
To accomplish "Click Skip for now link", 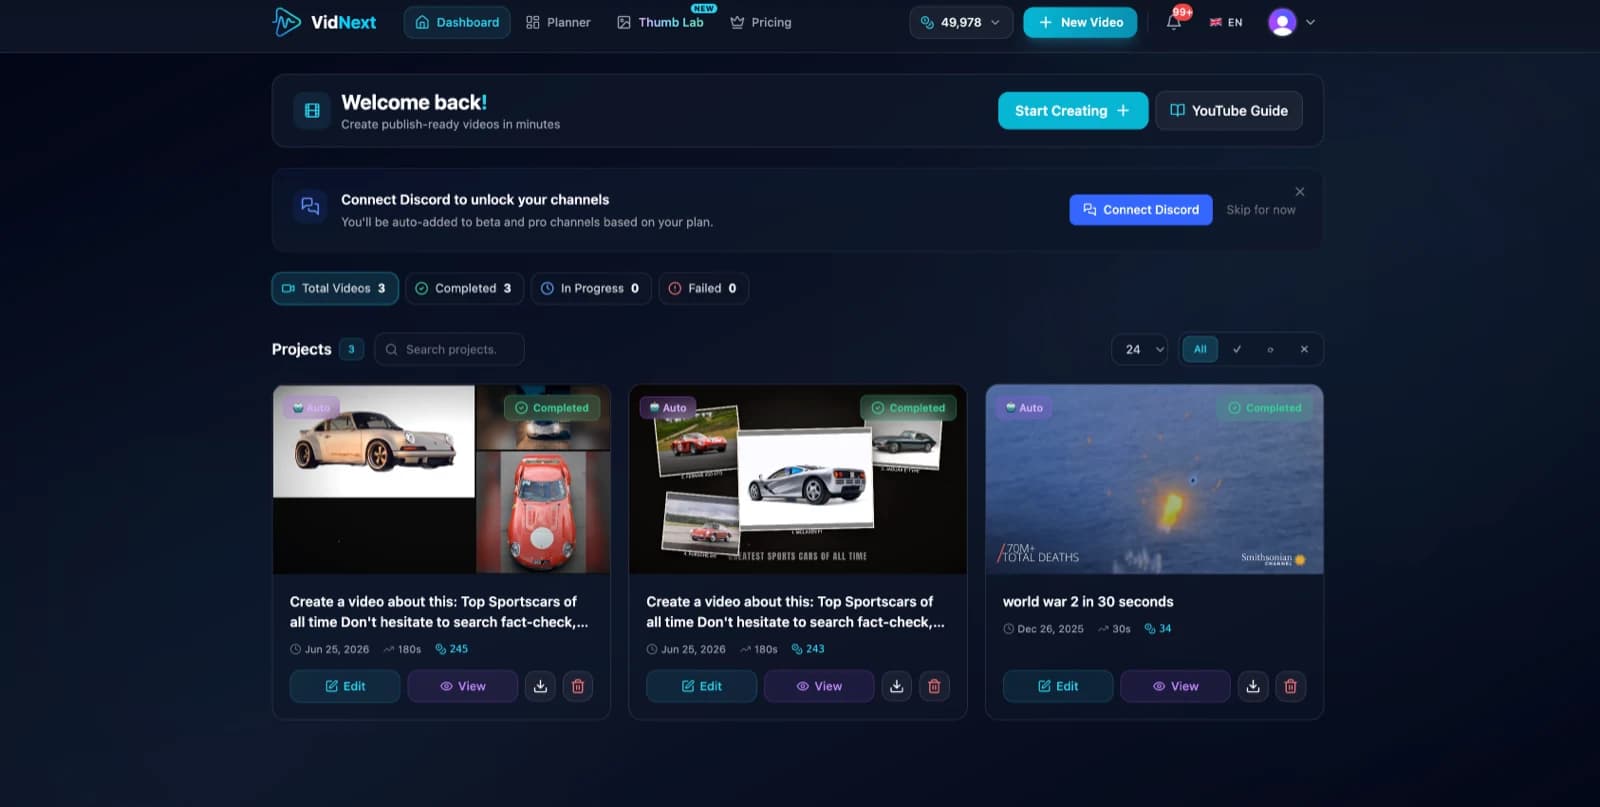I will (1261, 210).
